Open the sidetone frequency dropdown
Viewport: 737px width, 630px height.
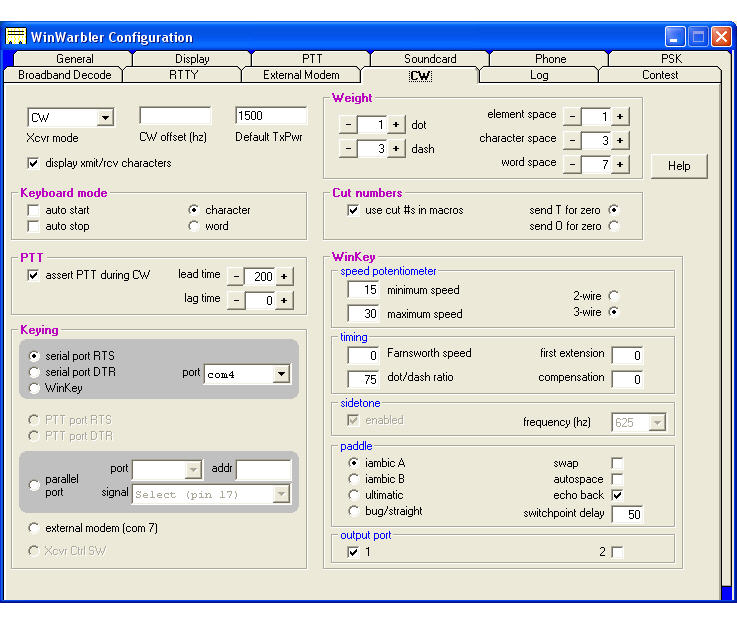click(x=657, y=422)
